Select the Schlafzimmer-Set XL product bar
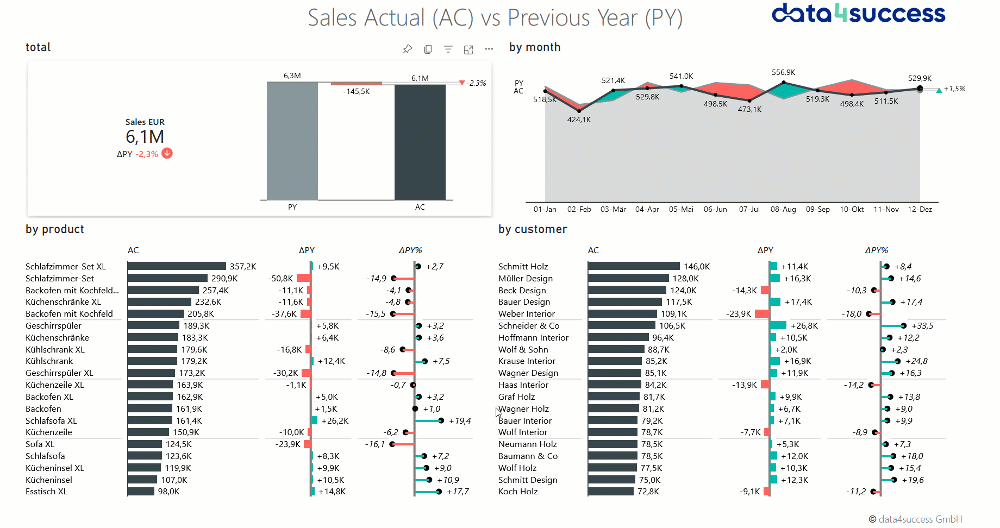 177,266
